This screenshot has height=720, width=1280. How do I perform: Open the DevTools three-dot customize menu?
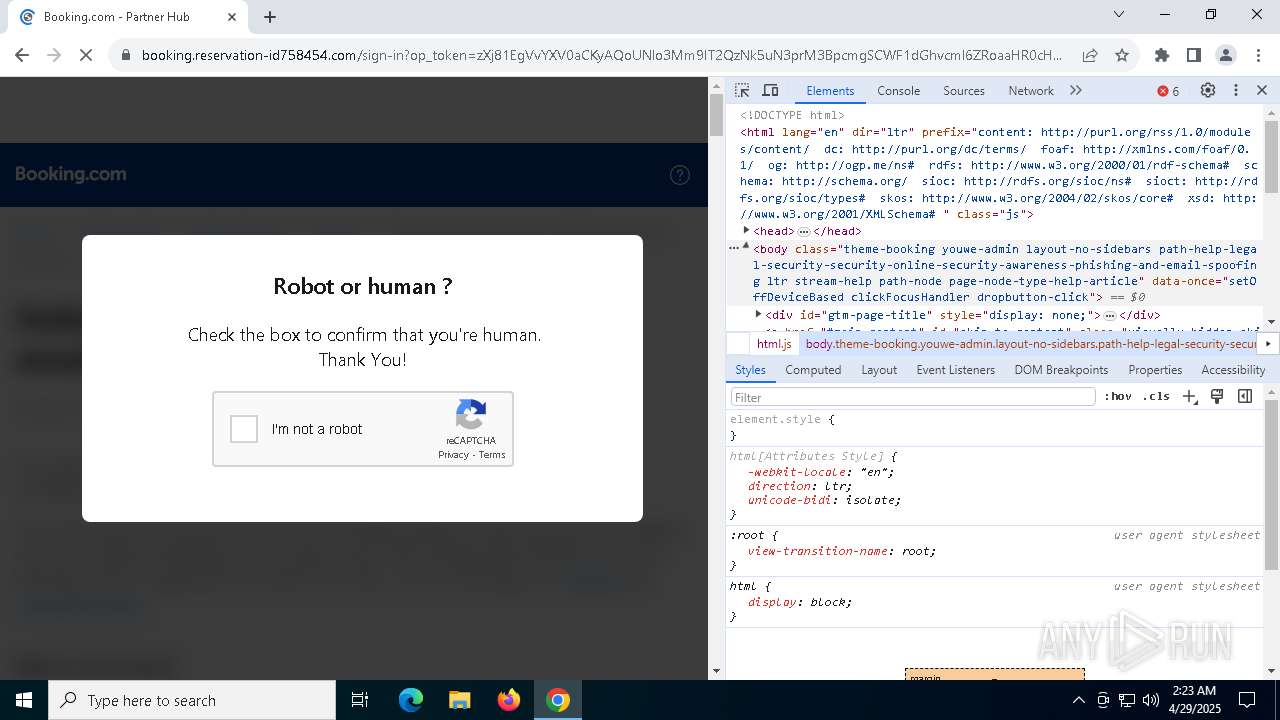(x=1236, y=90)
